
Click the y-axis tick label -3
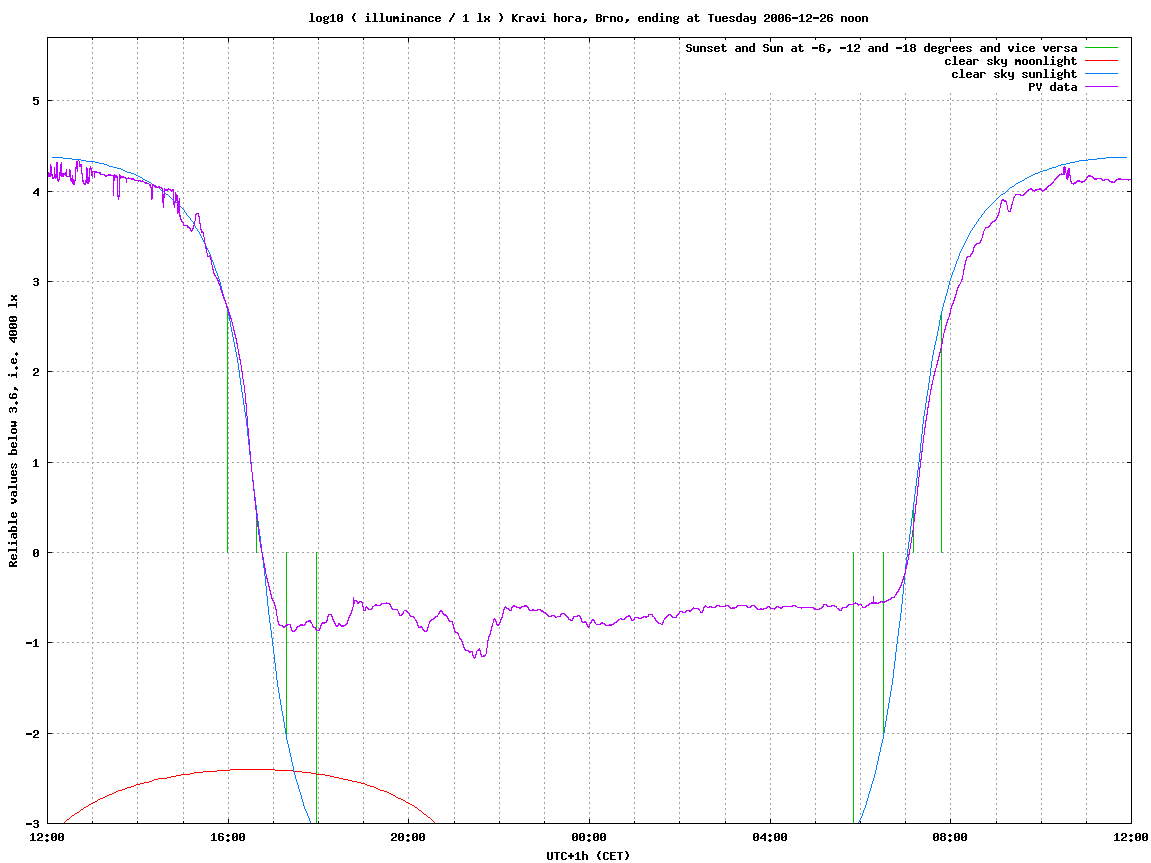[x=33, y=824]
